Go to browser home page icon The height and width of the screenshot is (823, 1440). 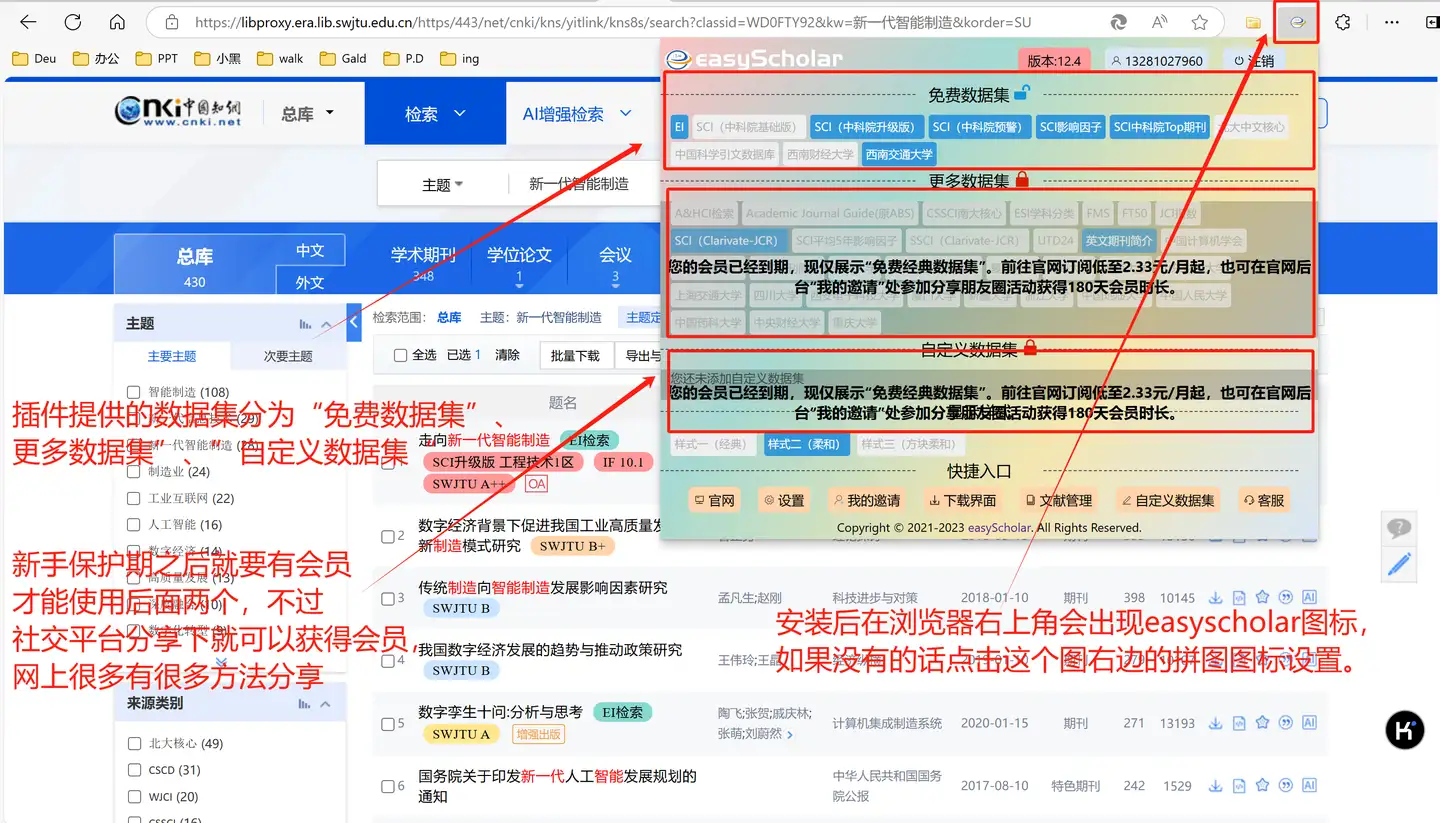(x=117, y=22)
